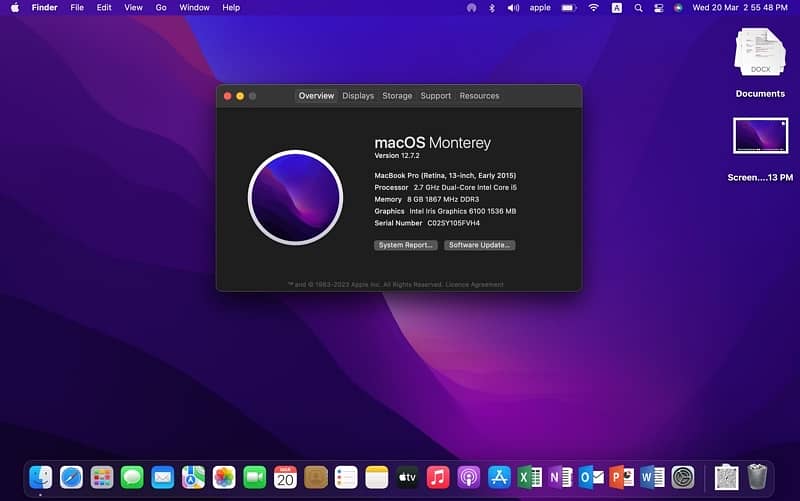Click the Software Update button
The image size is (800, 501).
point(480,245)
